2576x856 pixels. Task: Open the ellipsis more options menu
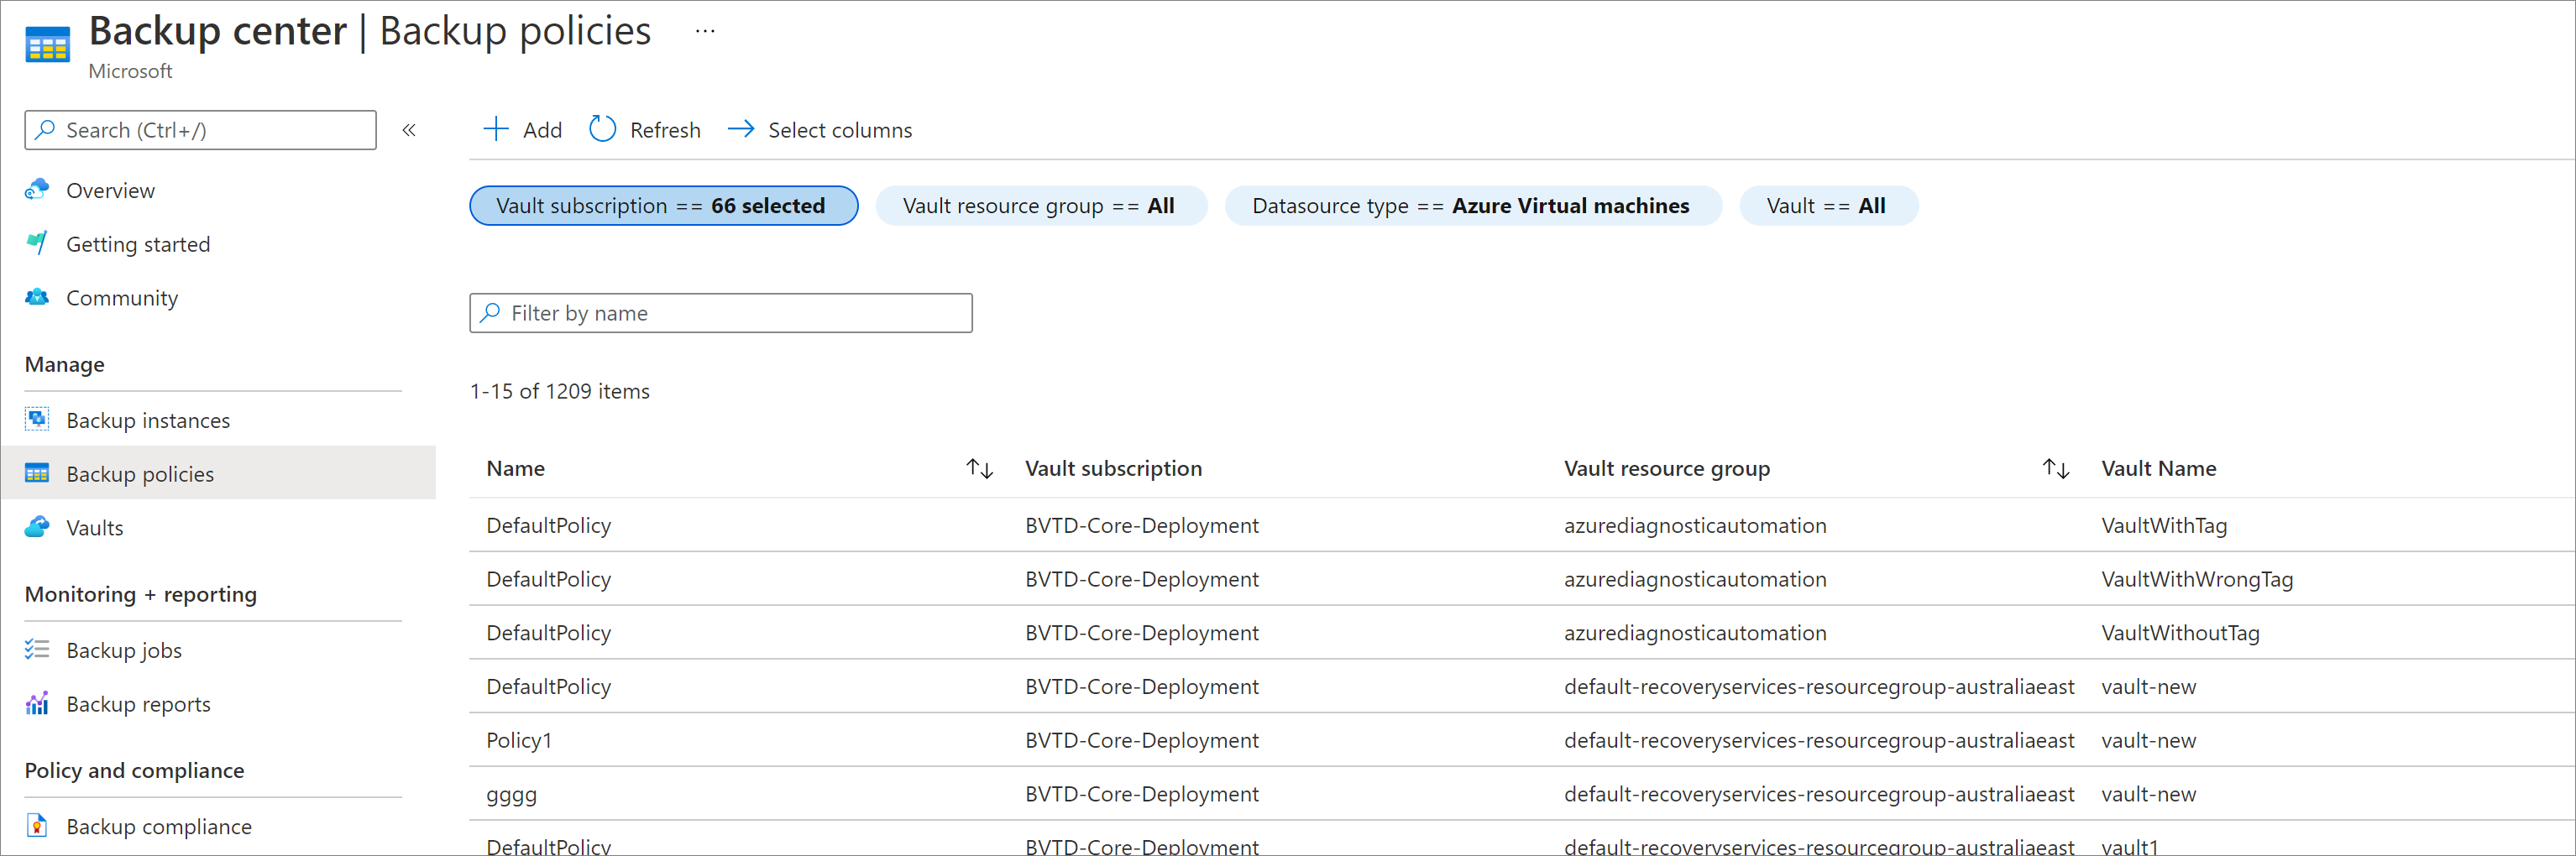click(705, 31)
